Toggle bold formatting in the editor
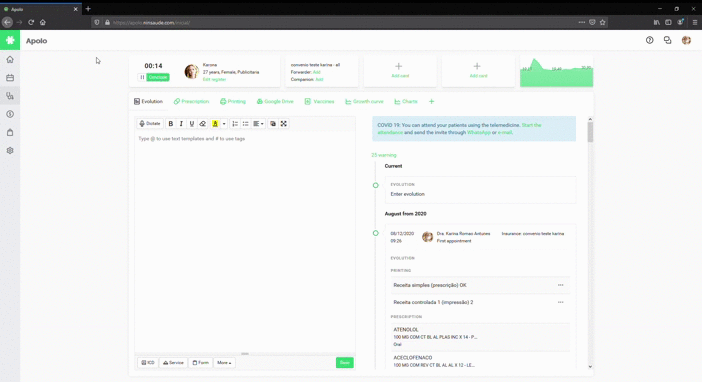Screen dimensions: 702x382 tap(171, 124)
